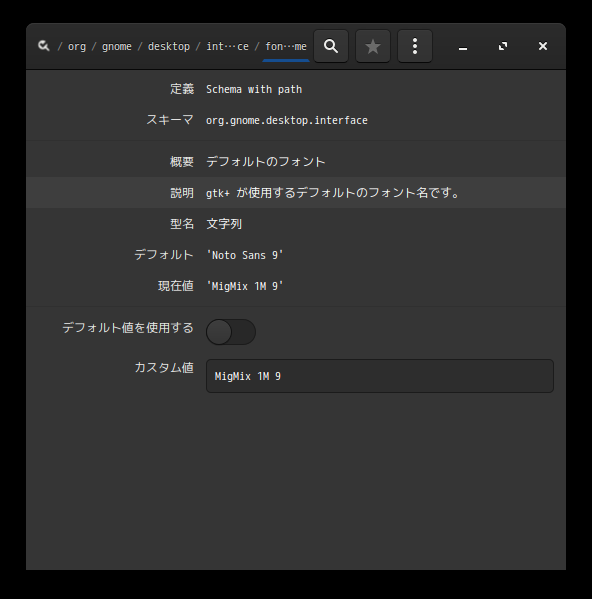
Task: Click the default value 'Noto Sans 9'
Action: [245, 255]
